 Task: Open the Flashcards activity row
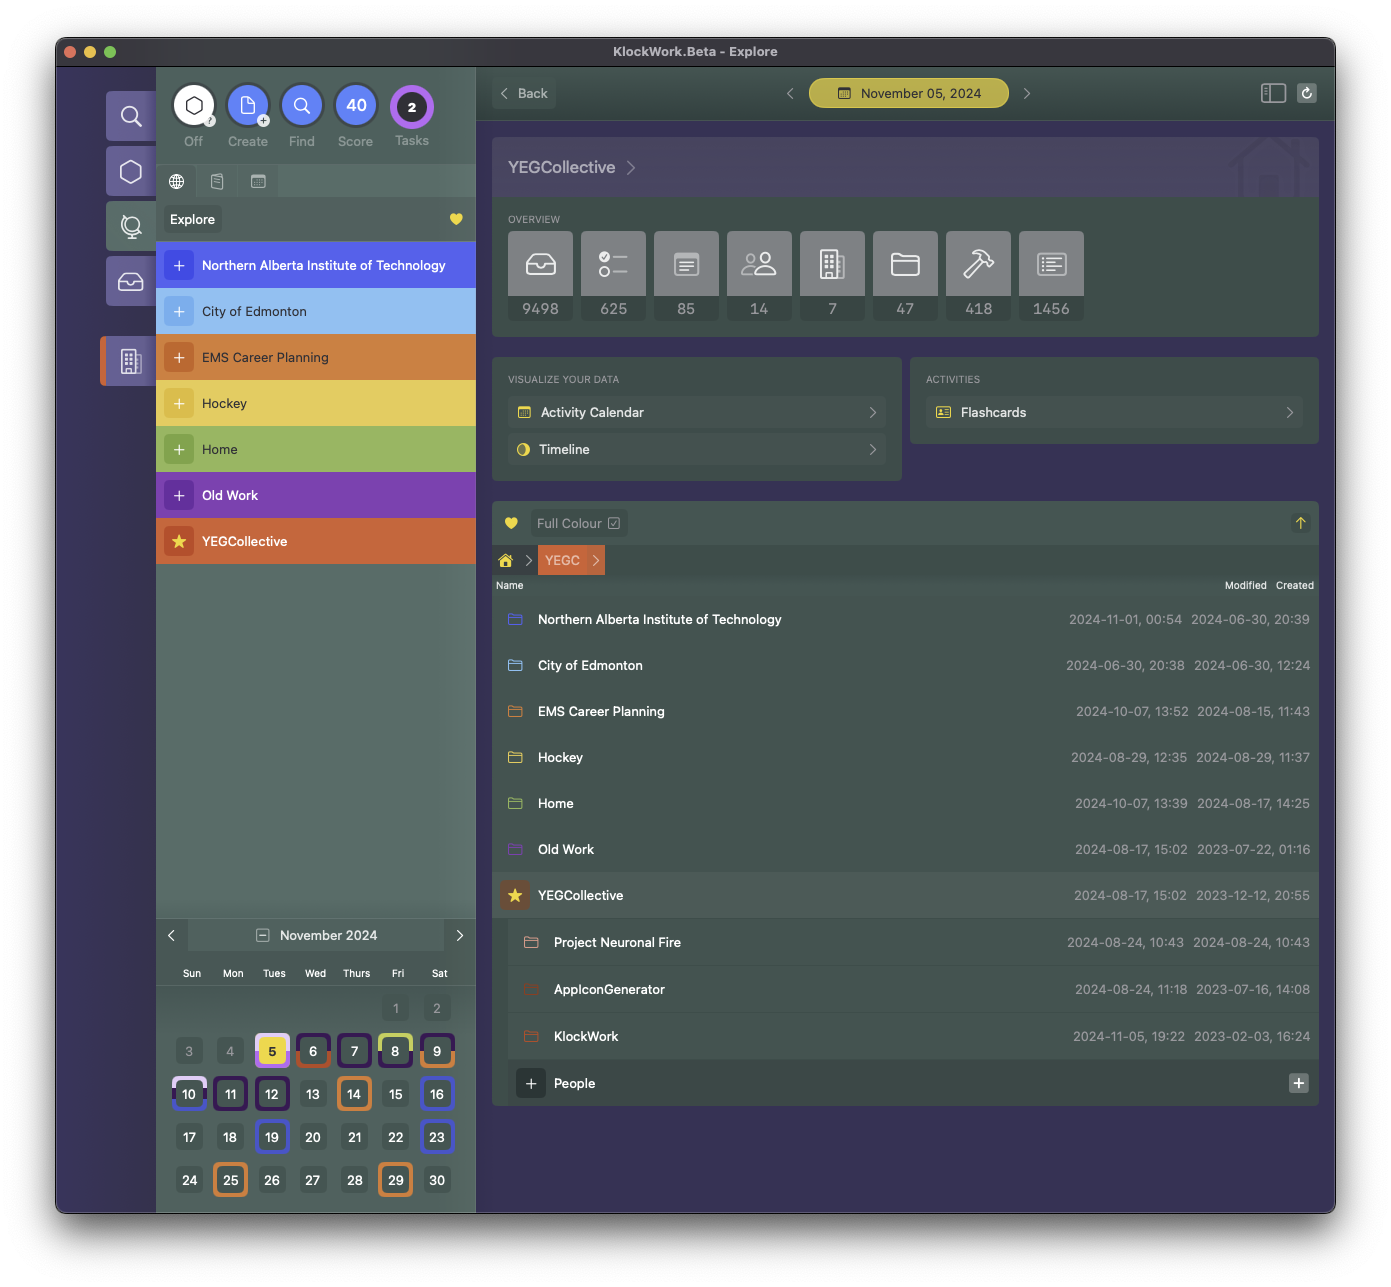(x=1114, y=412)
